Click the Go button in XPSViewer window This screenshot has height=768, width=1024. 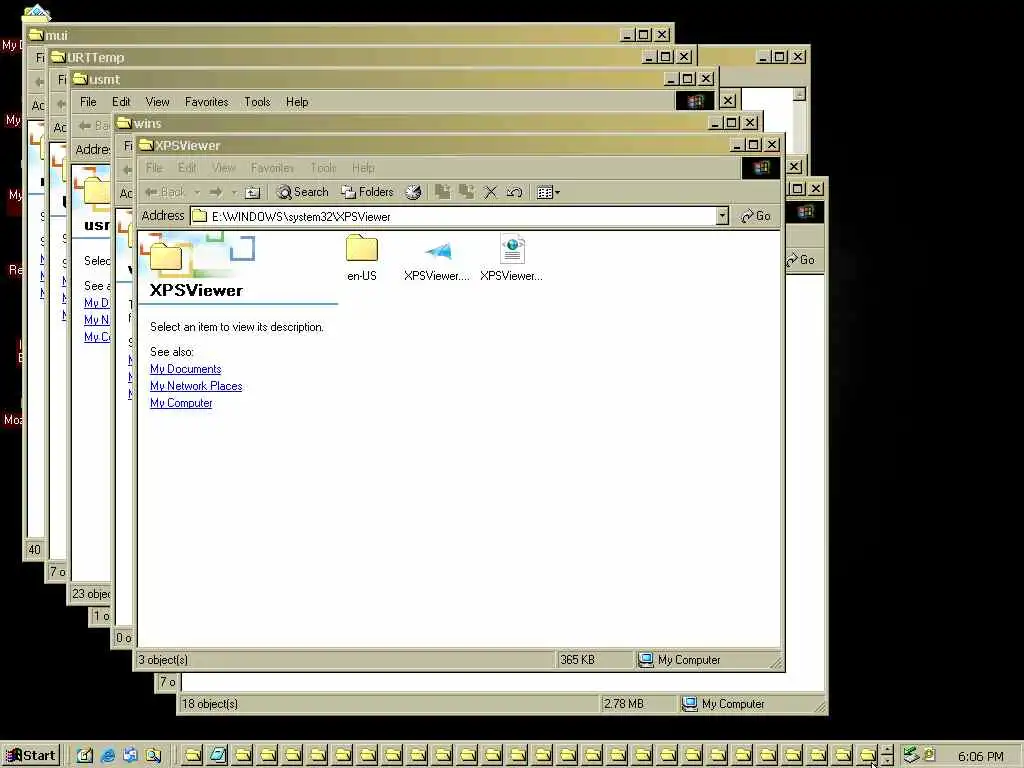coord(756,216)
